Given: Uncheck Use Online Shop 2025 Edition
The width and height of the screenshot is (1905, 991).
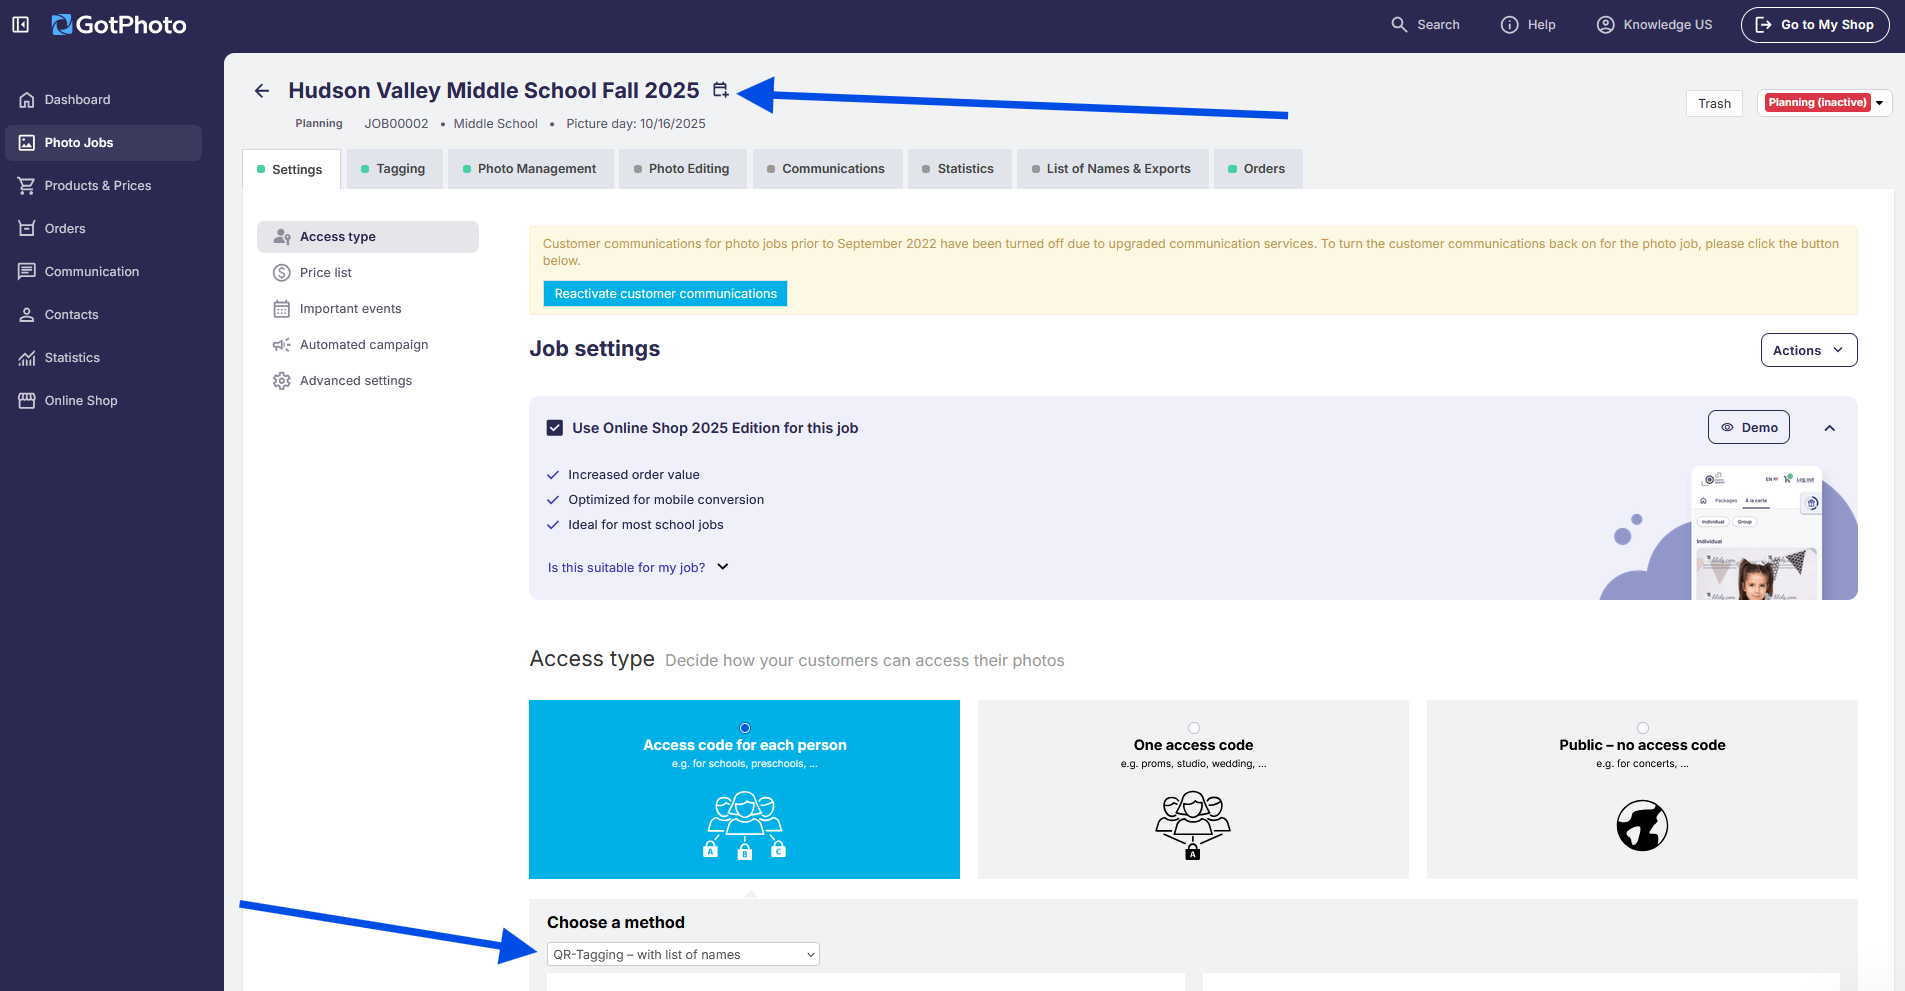Looking at the screenshot, I should click(555, 428).
